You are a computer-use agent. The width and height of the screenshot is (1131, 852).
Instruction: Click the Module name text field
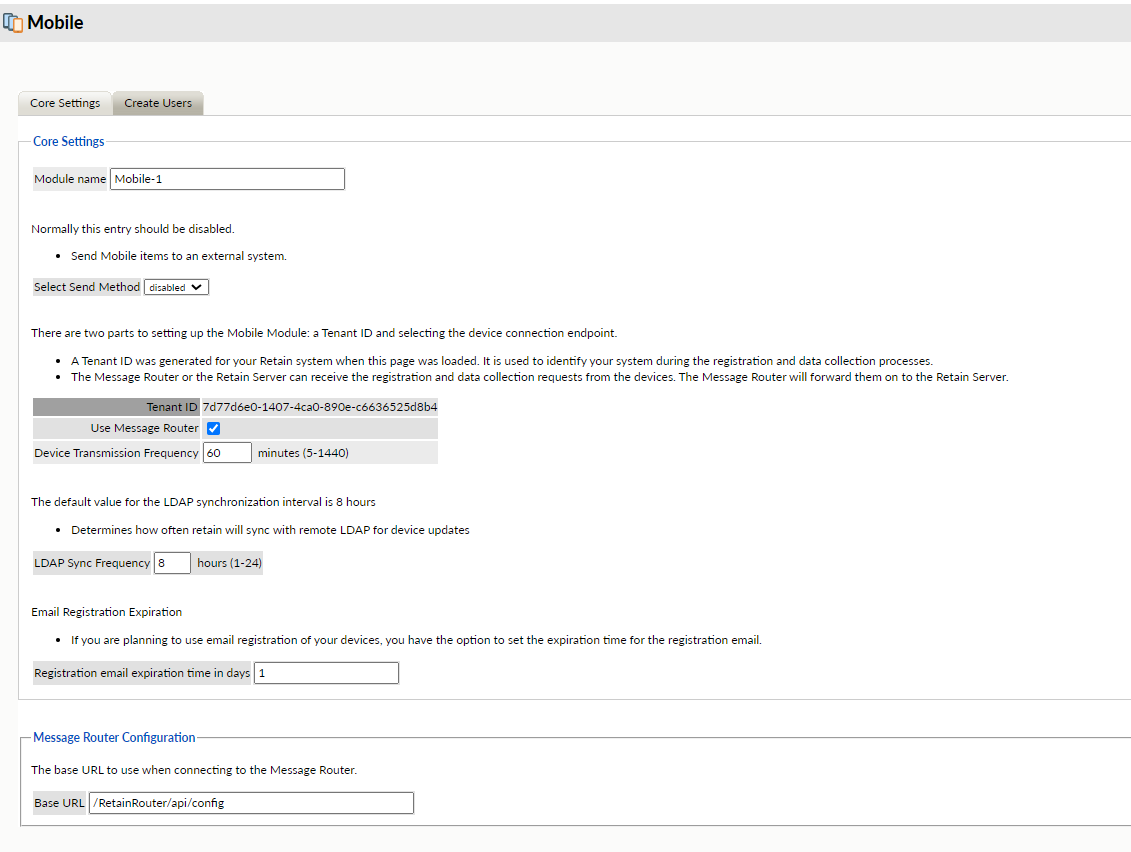point(227,179)
